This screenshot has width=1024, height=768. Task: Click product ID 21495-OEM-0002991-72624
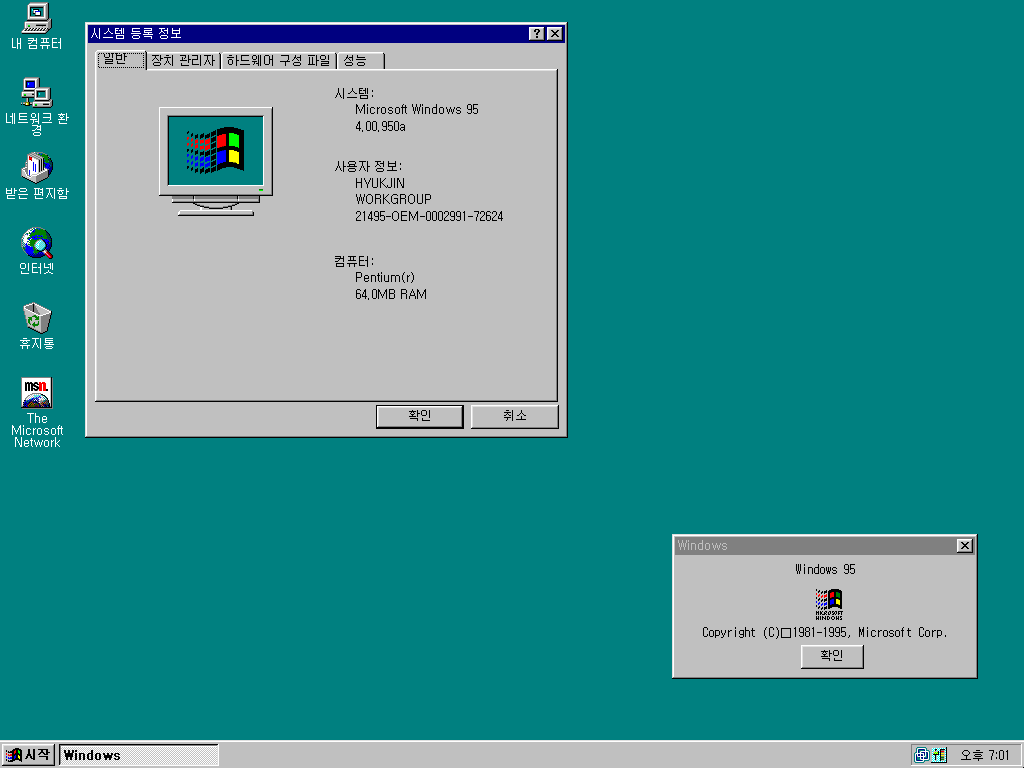click(x=429, y=216)
